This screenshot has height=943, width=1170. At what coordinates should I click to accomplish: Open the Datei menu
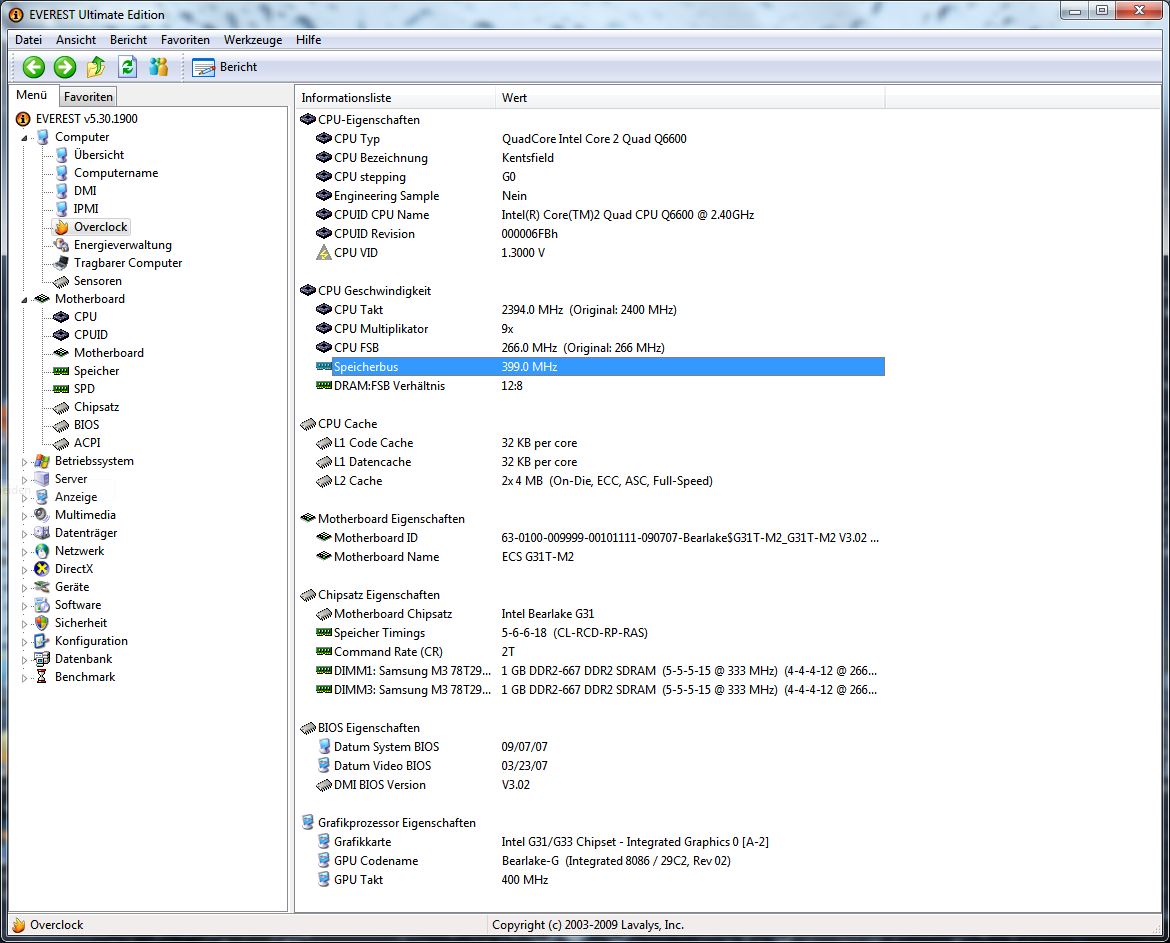click(28, 40)
